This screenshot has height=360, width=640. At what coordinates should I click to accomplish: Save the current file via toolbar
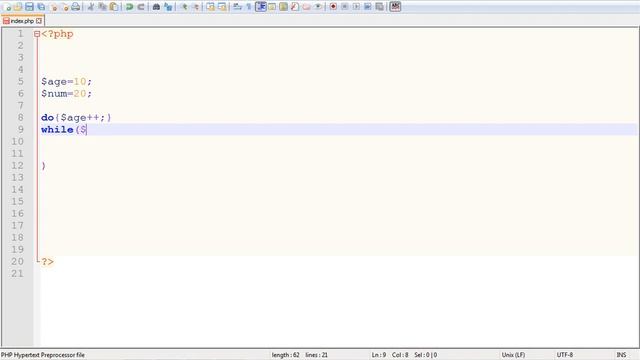pos(29,7)
